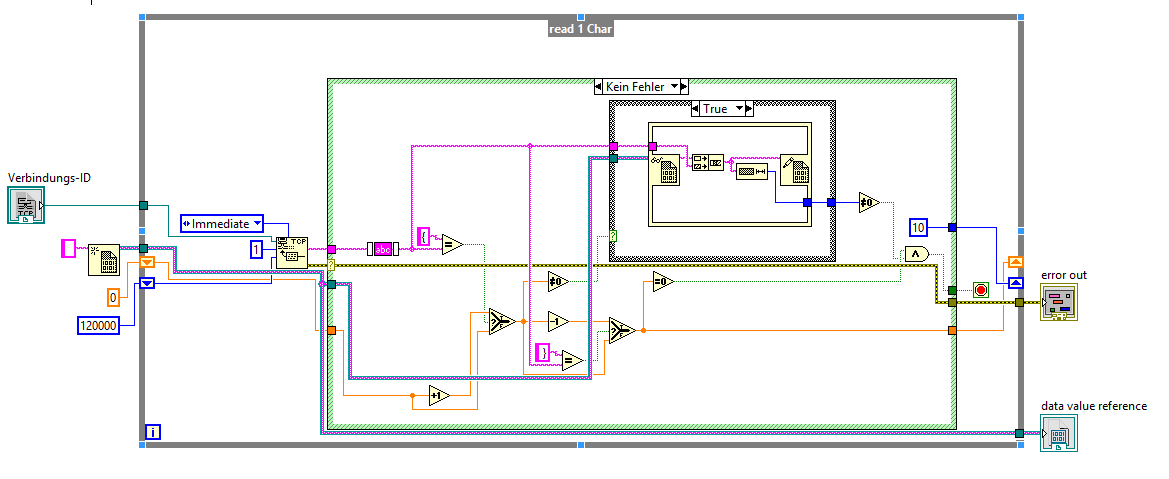Click the error out cluster indicator

(x=1059, y=302)
